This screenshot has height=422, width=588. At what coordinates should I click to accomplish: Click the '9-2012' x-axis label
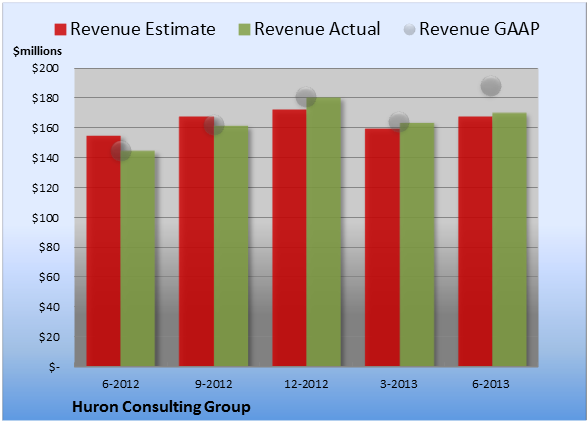(213, 384)
